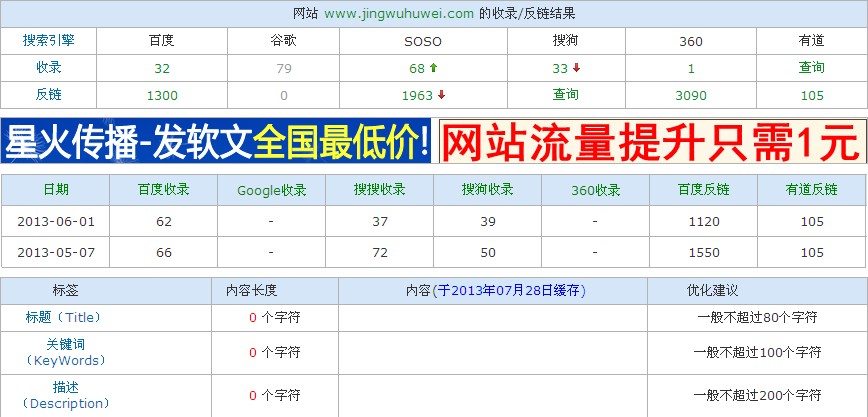Click the red down arrow beside SOSO 1963

click(x=441, y=95)
